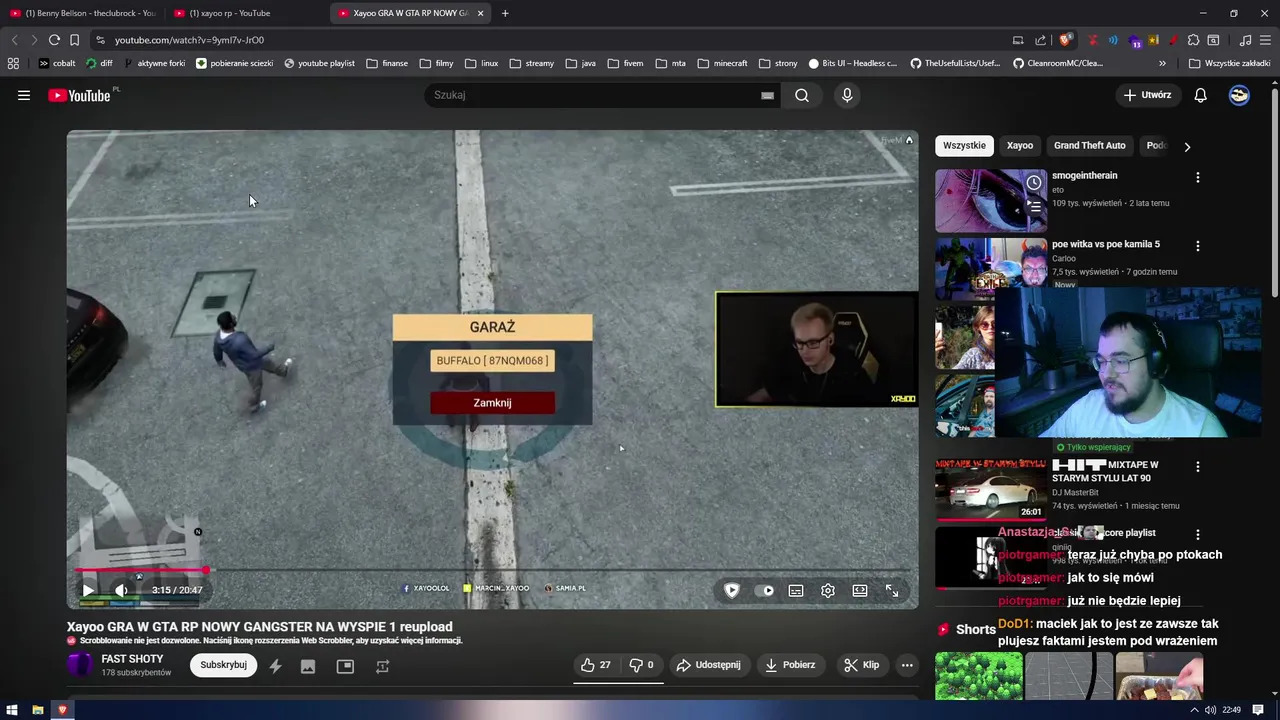Show hidden bookmarks with double chevron
Image resolution: width=1280 pixels, height=720 pixels.
pos(1162,63)
